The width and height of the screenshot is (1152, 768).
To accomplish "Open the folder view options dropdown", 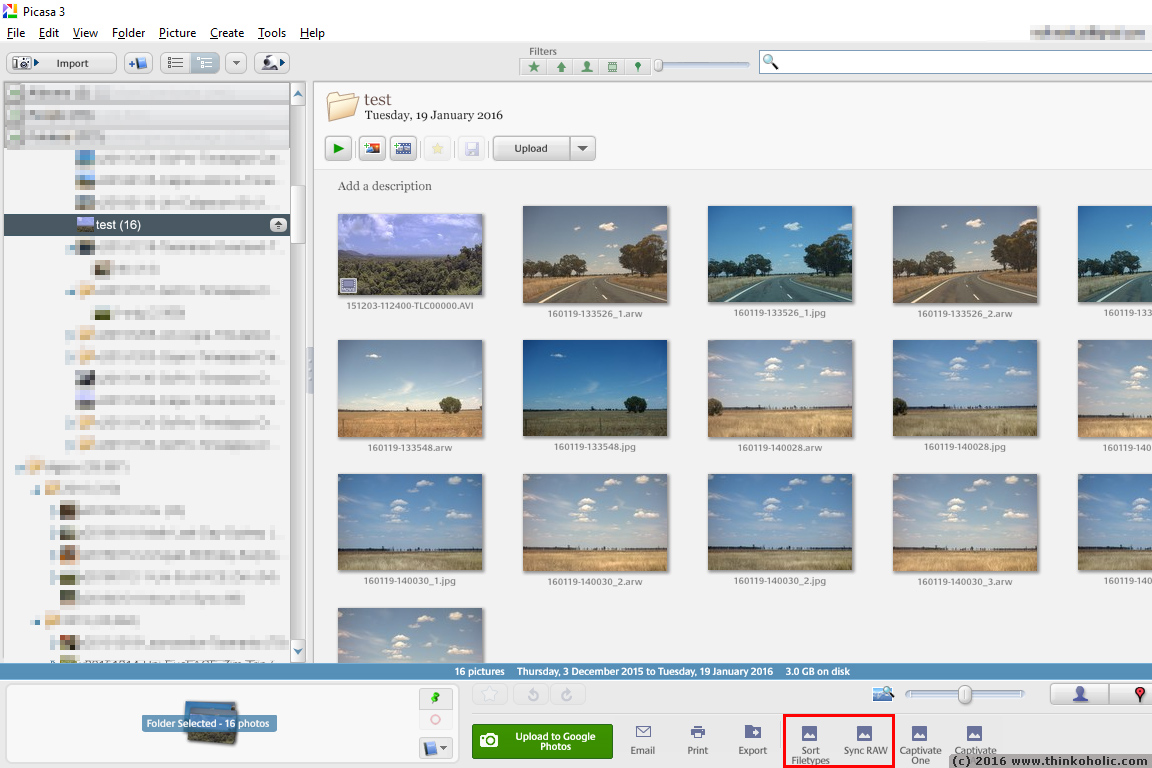I will click(x=236, y=63).
